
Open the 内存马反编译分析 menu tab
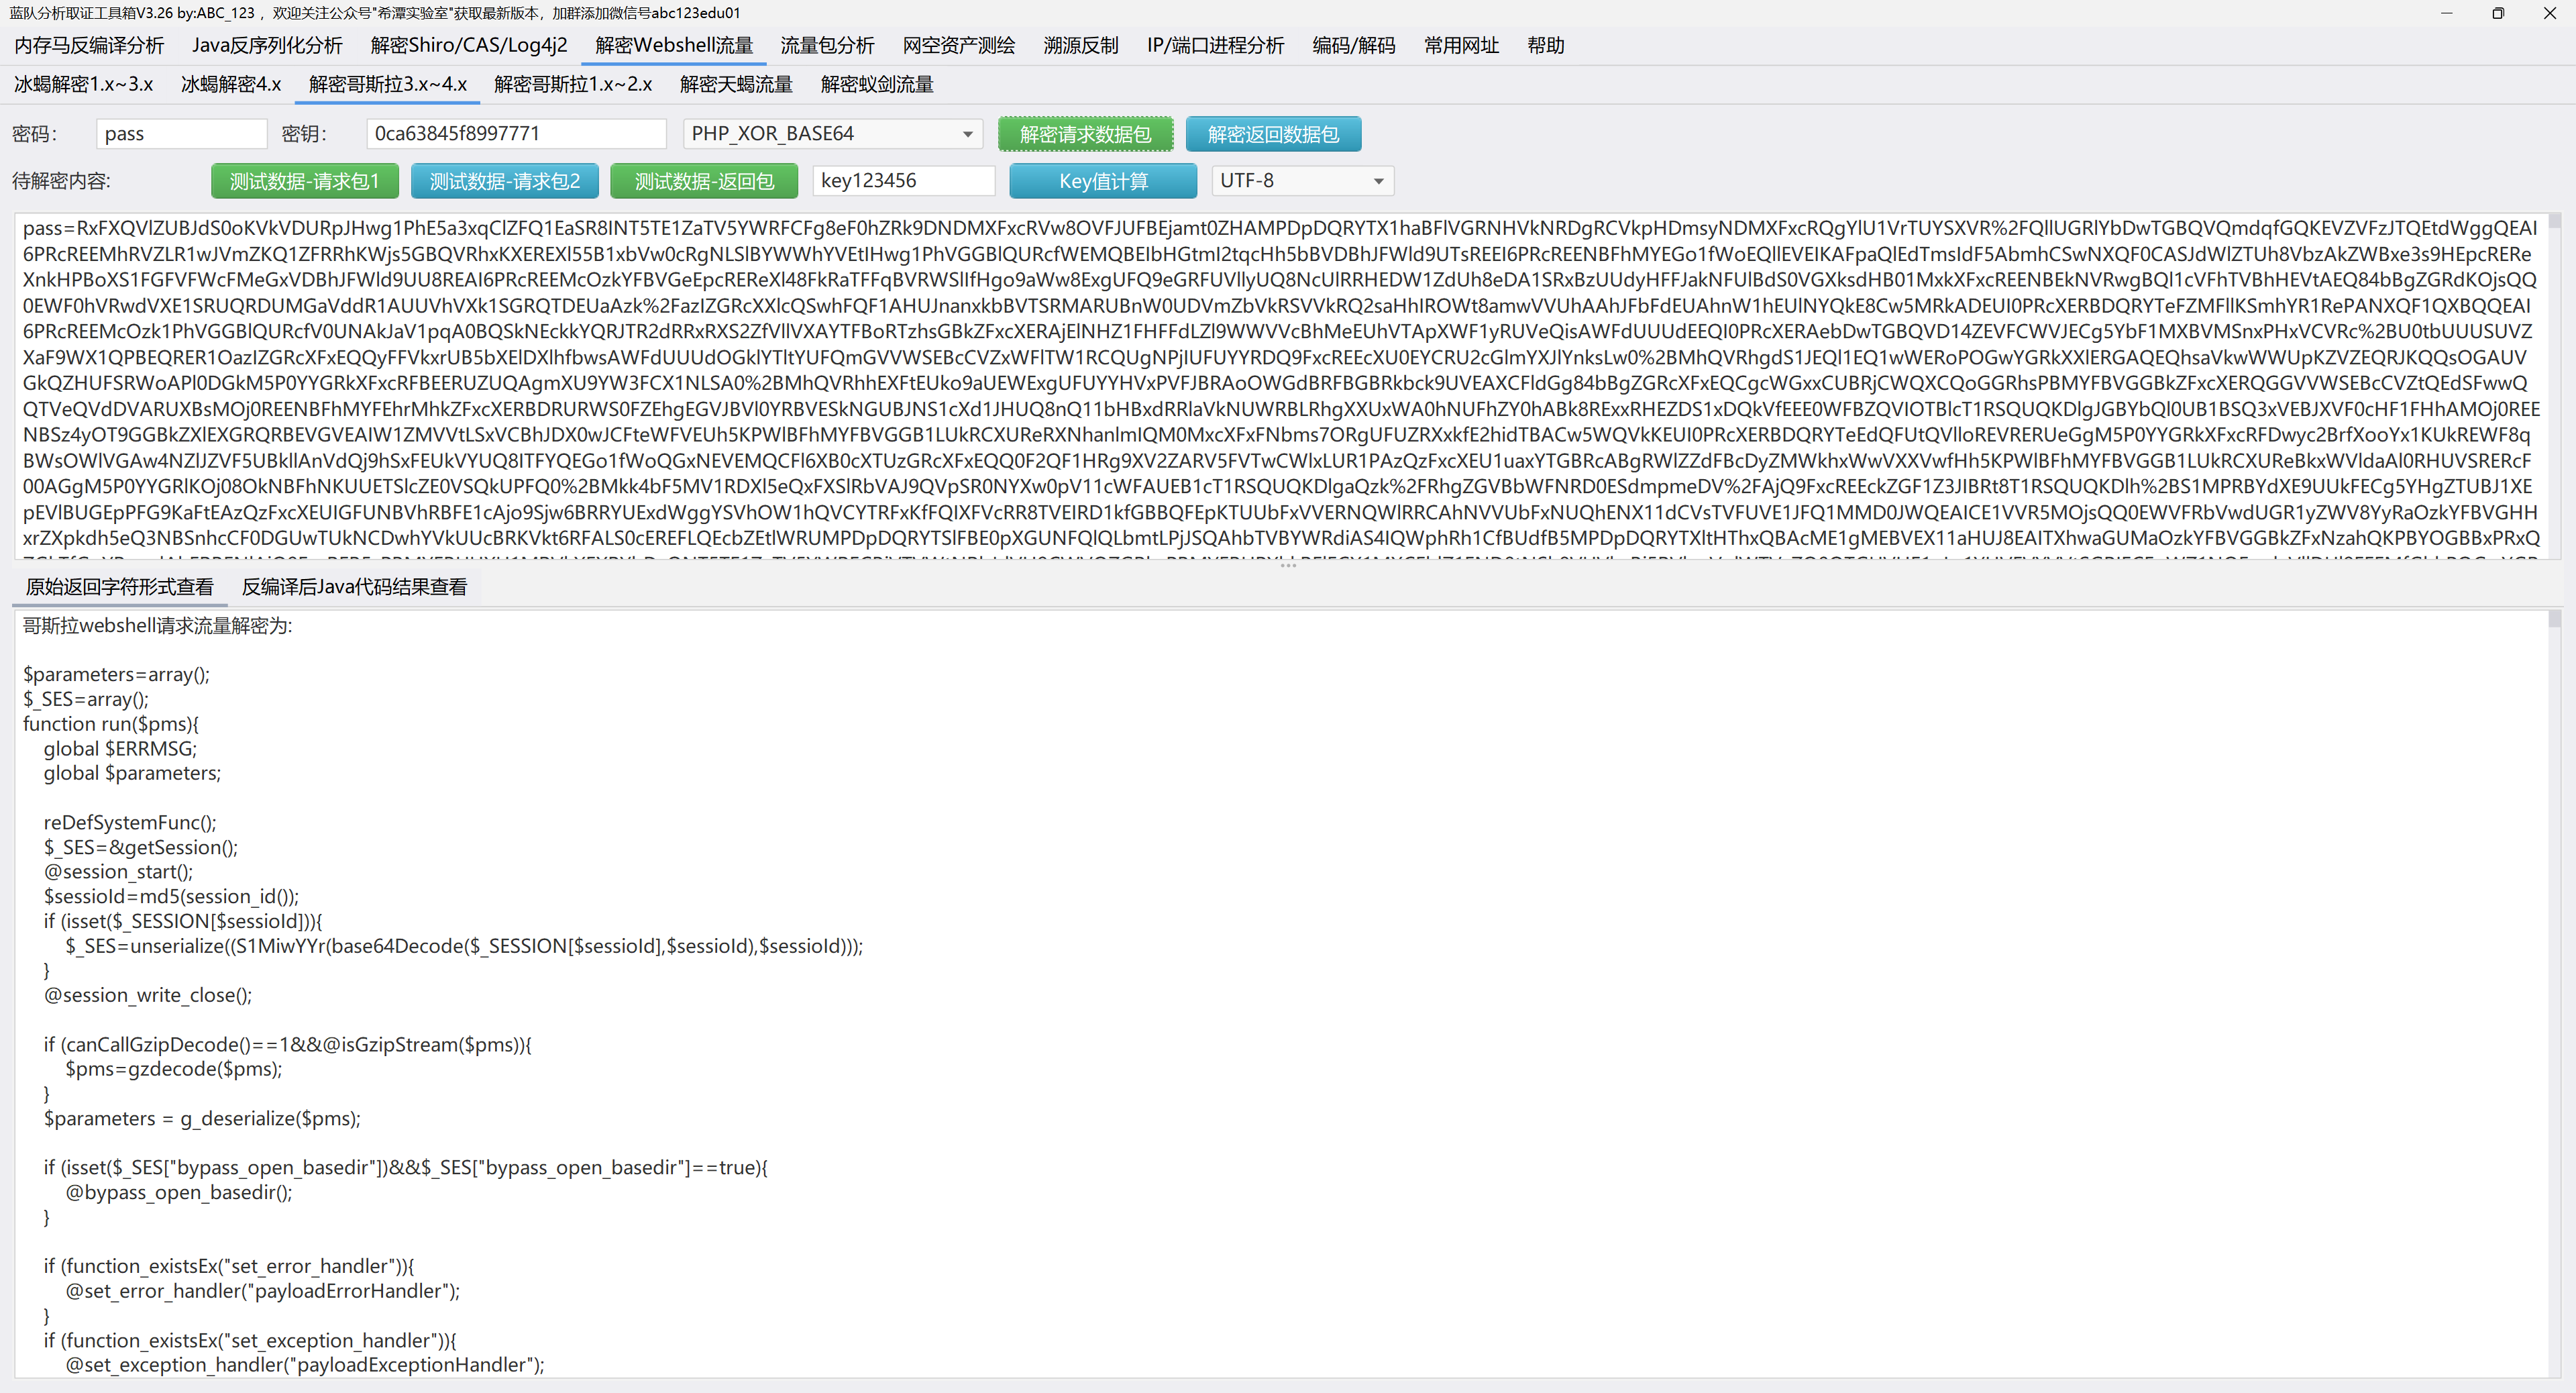[89, 45]
